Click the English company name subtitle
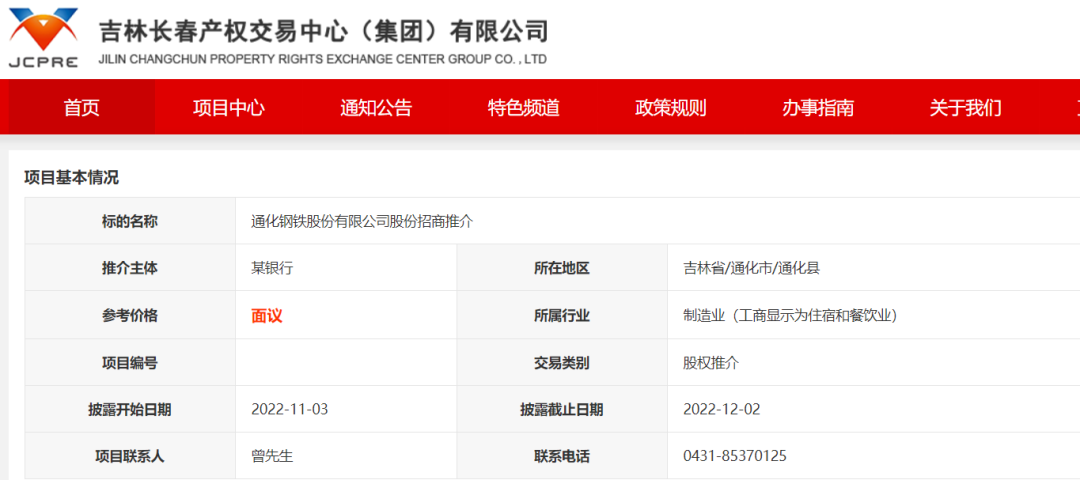 click(322, 60)
